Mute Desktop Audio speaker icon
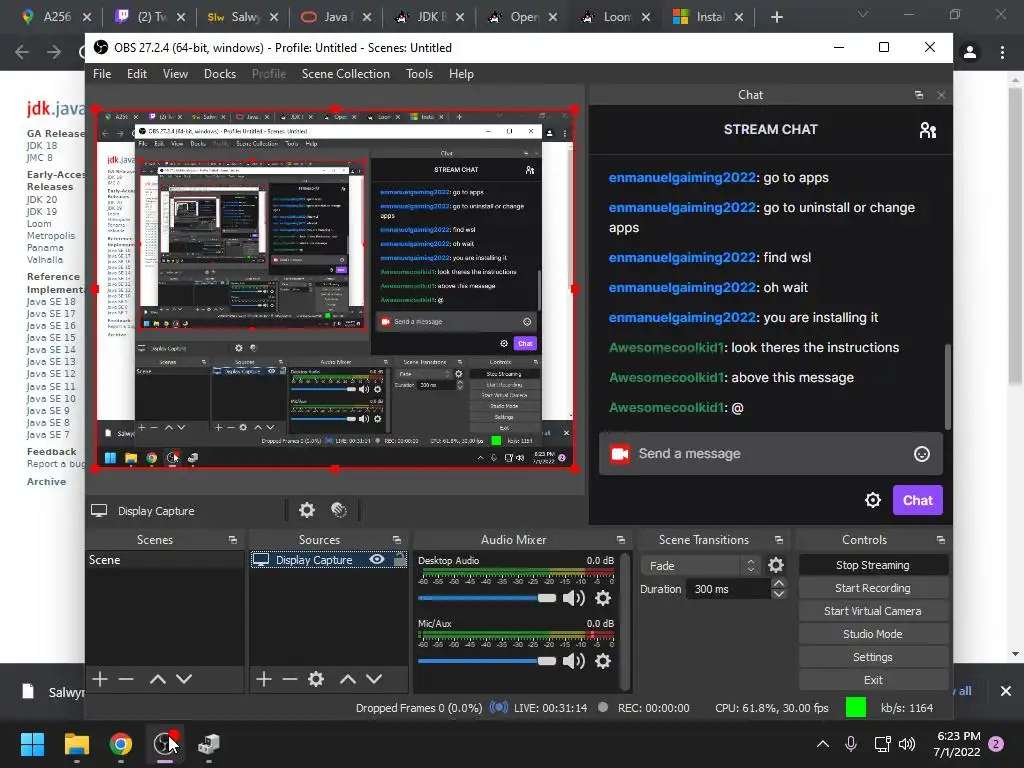The width and height of the screenshot is (1024, 768). (573, 598)
